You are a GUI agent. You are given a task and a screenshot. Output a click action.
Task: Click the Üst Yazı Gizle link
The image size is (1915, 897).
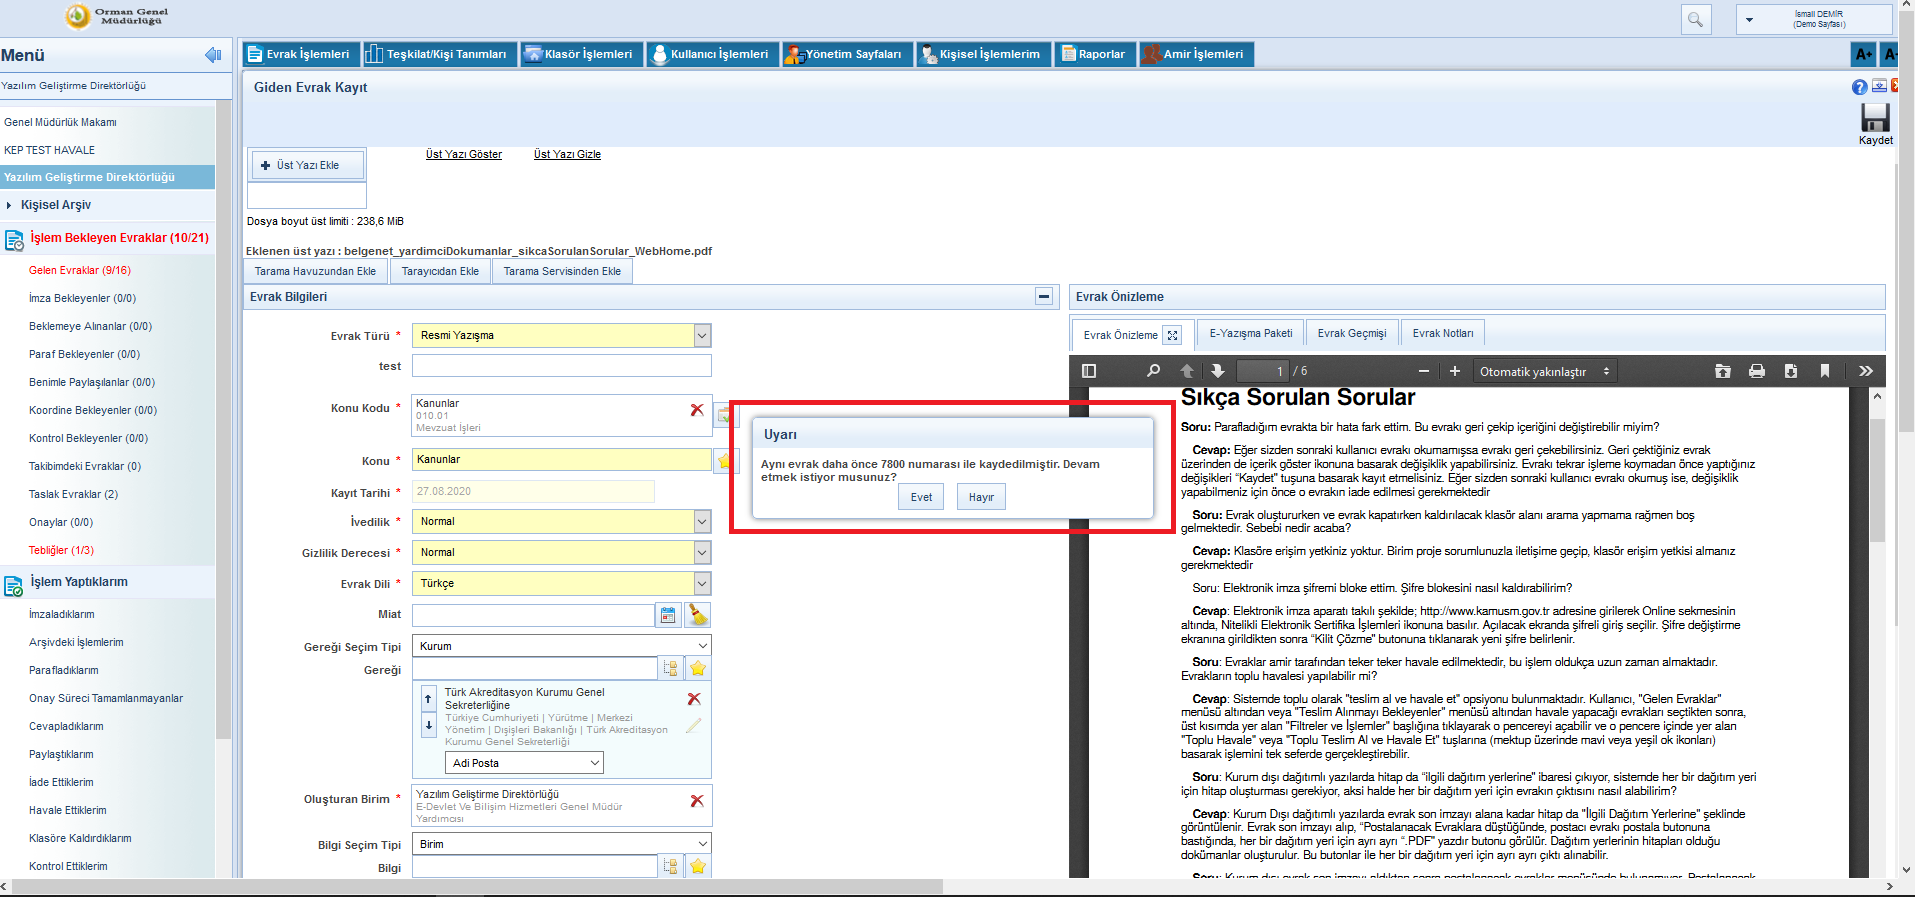pos(567,154)
